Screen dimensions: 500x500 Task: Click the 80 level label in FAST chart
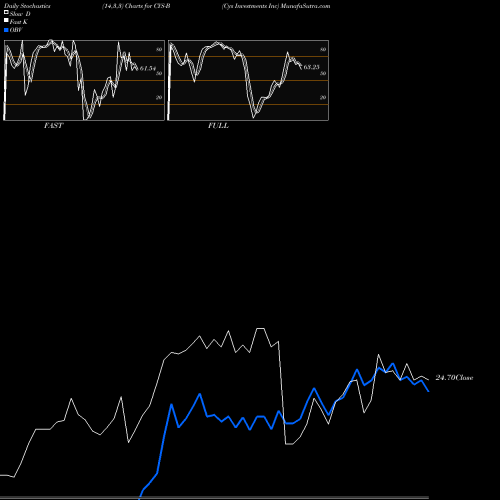coord(159,49)
